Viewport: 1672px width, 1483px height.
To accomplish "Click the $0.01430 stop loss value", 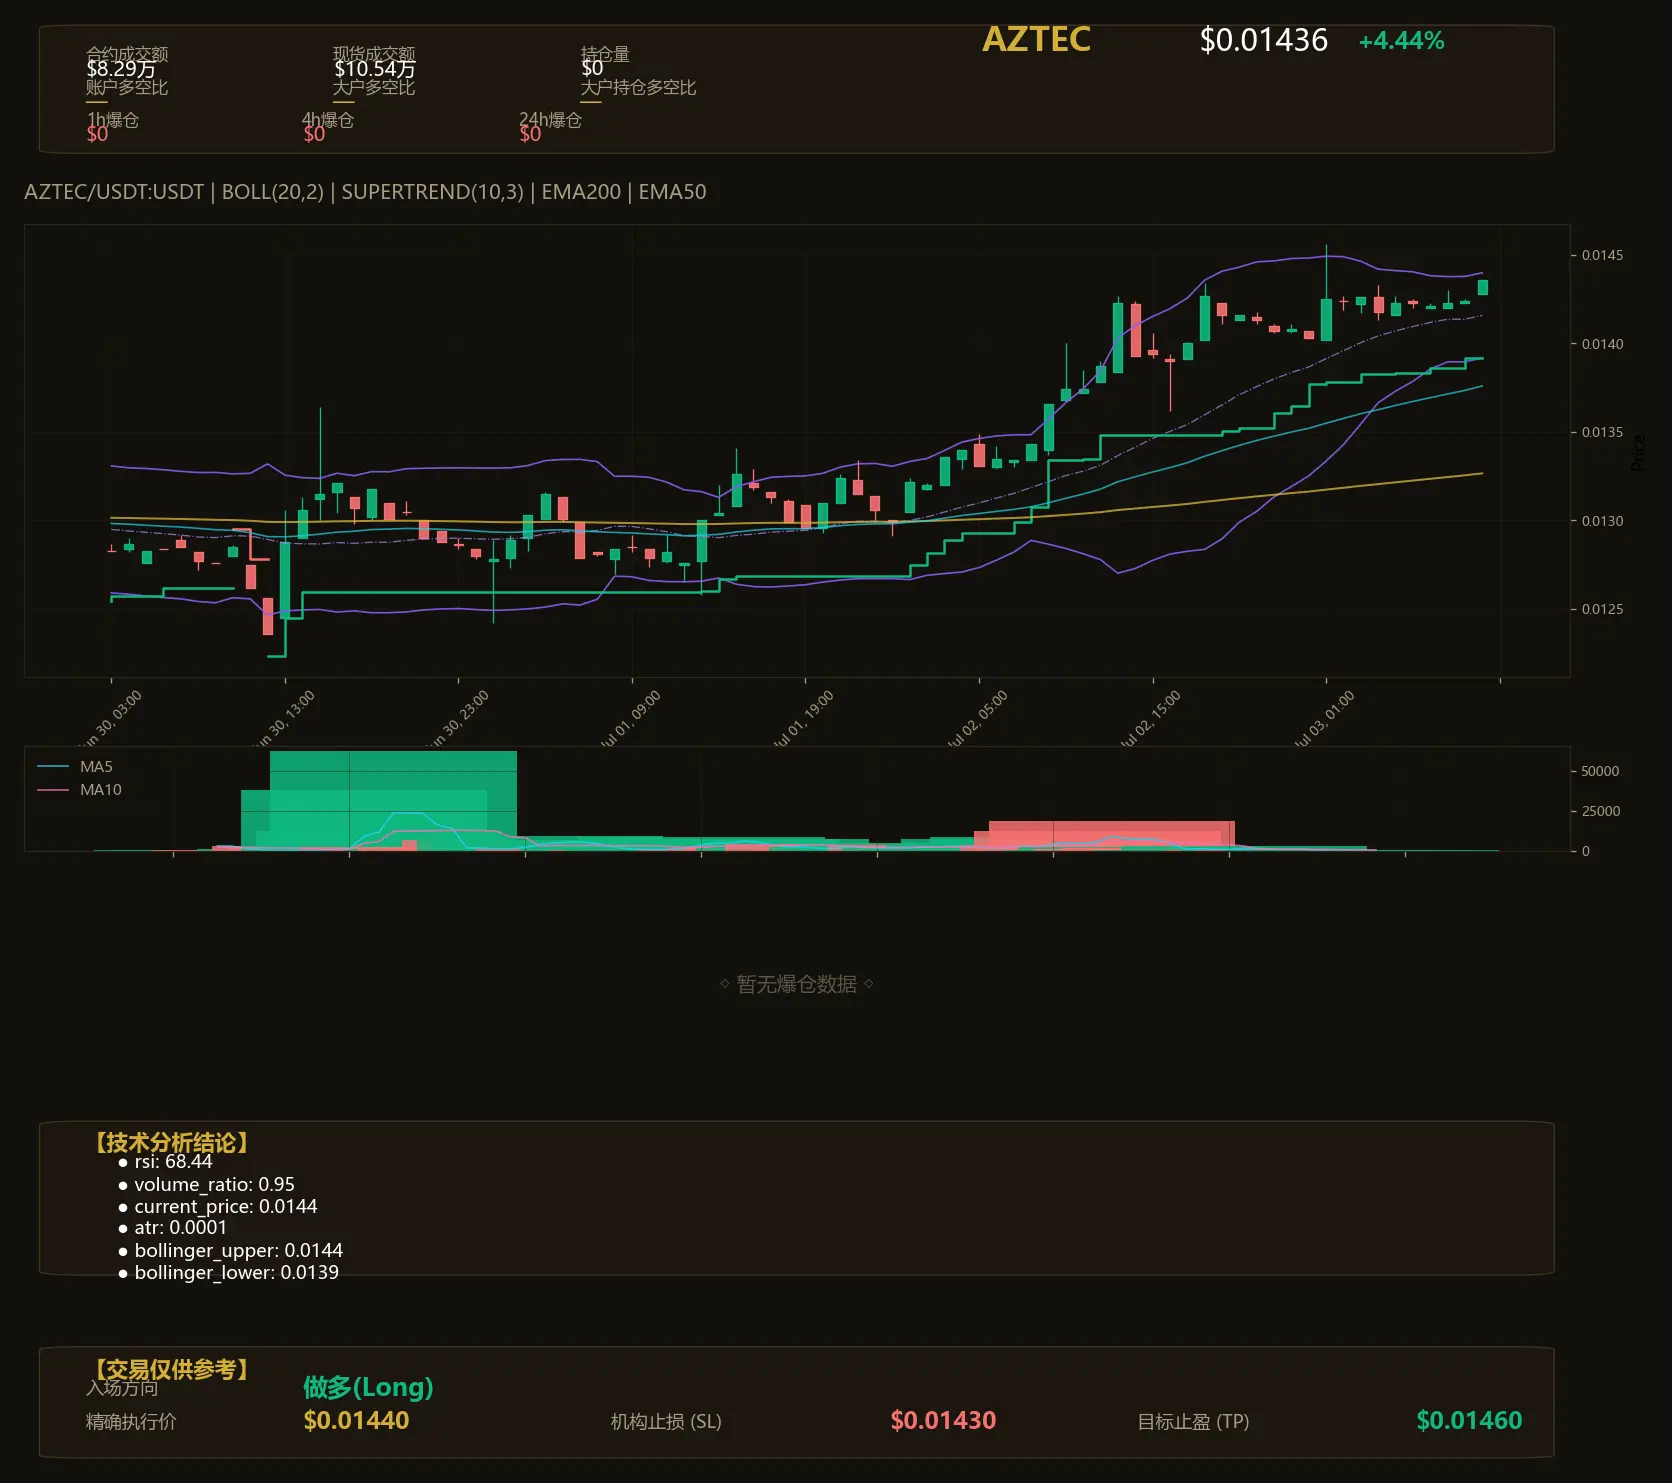I will click(x=943, y=1421).
